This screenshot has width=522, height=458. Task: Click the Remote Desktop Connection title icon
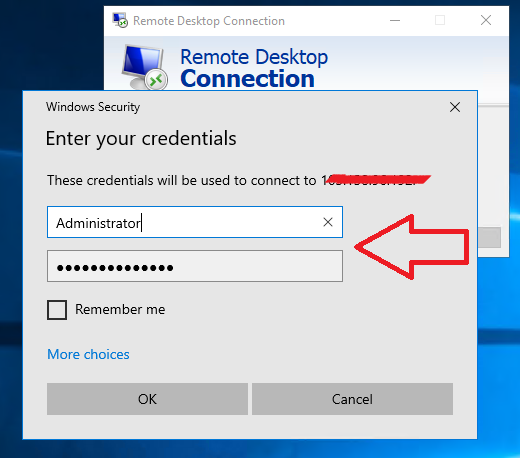120,20
